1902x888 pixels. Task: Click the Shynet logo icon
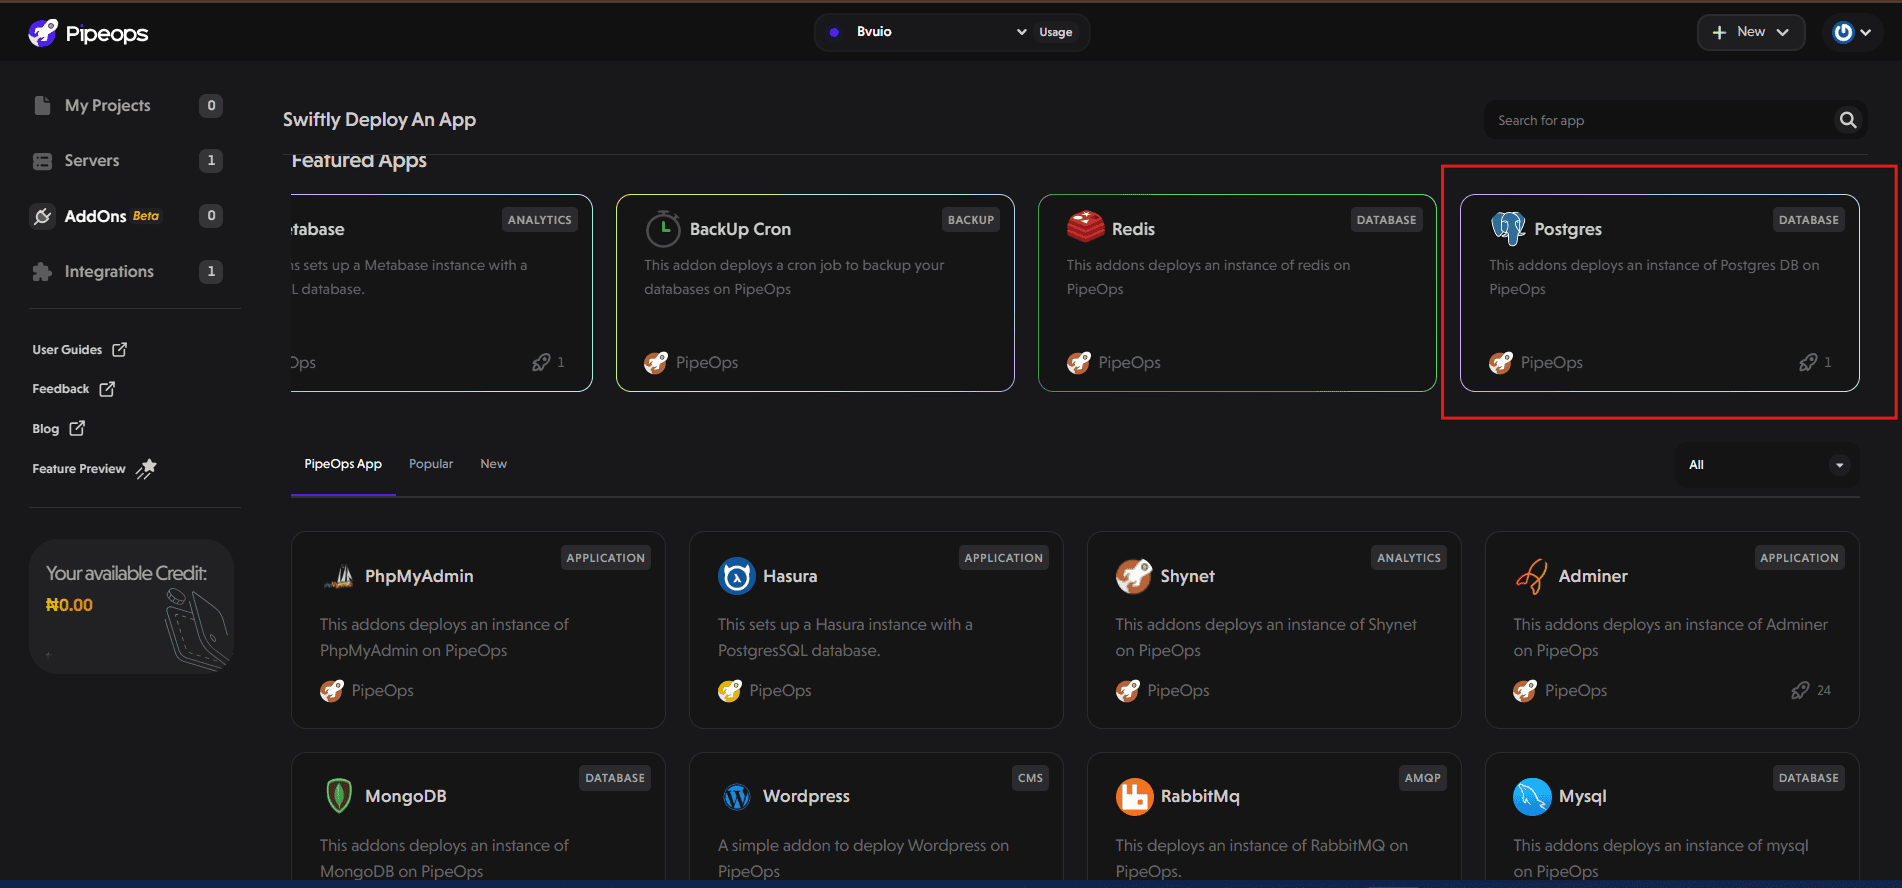click(1134, 576)
